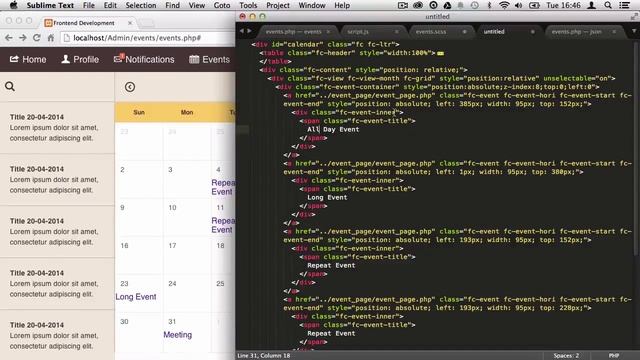Screen dimensions: 640x360
Task: Open the Tools menu
Action: (x=248, y=5)
